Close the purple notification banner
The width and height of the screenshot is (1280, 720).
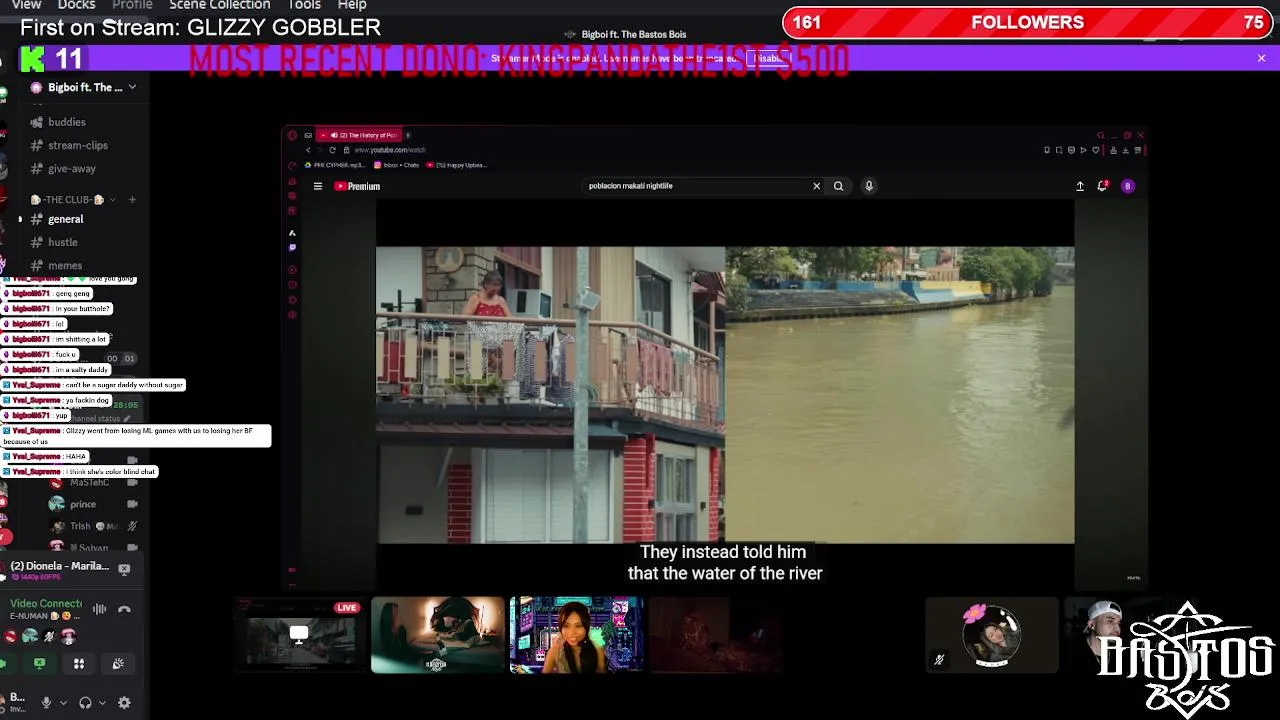click(1261, 58)
